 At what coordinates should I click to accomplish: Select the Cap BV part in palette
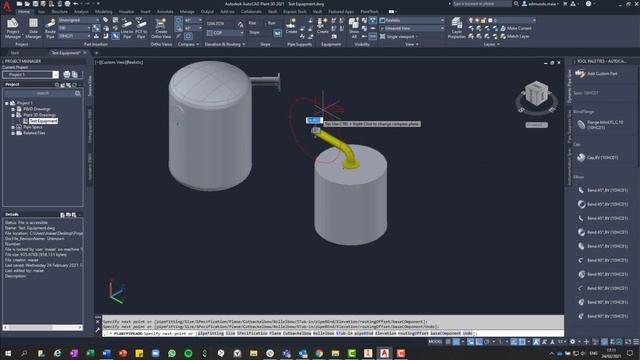click(x=598, y=158)
